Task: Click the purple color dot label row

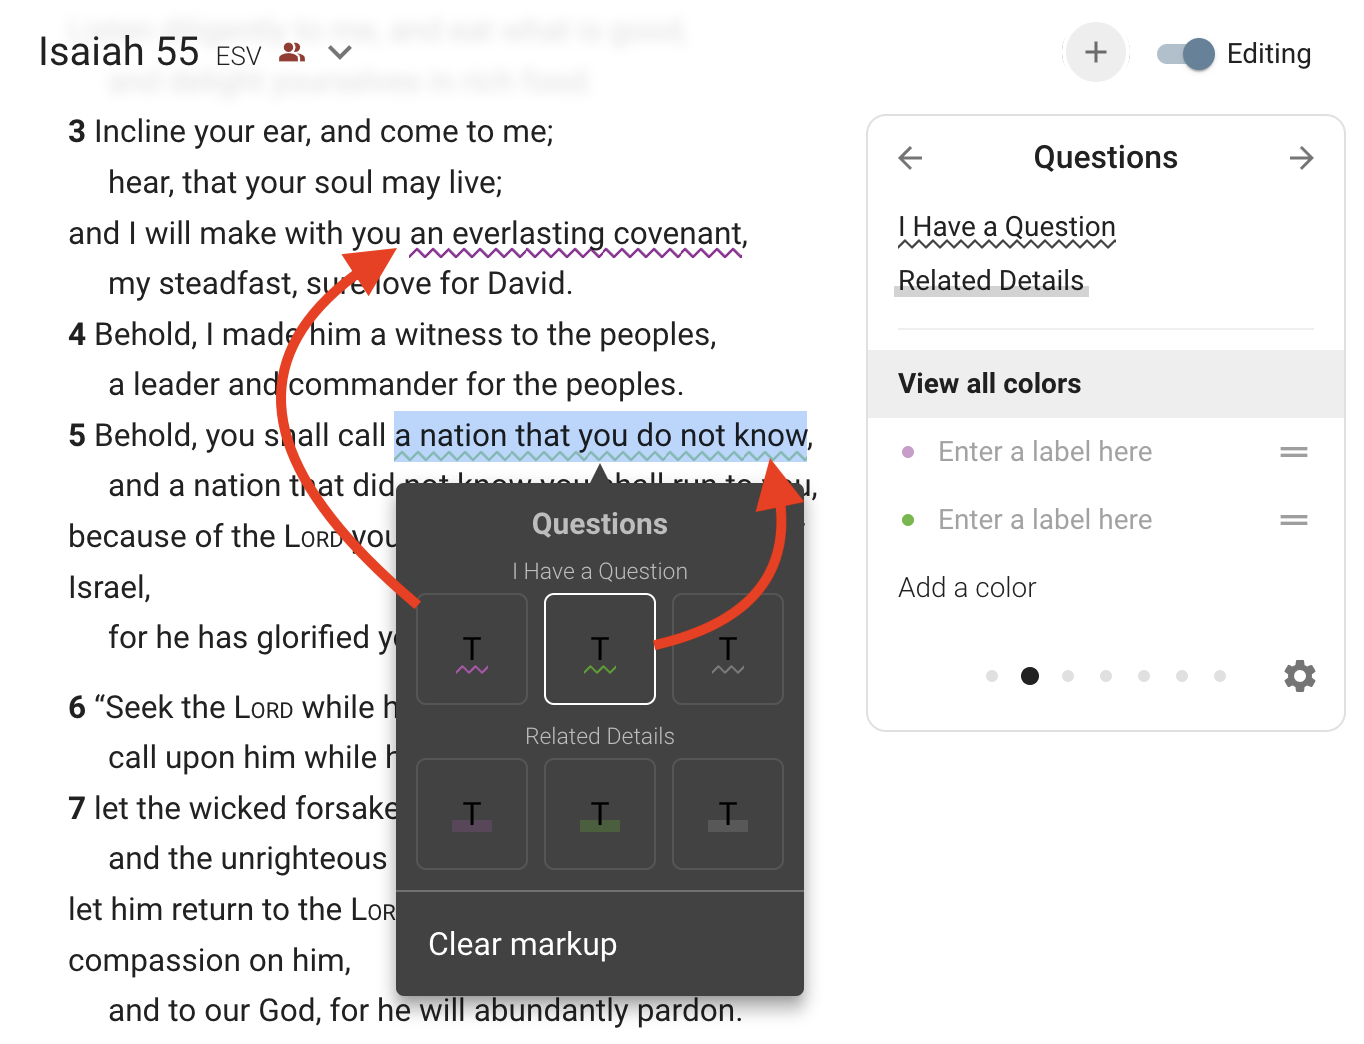Action: tap(1106, 452)
